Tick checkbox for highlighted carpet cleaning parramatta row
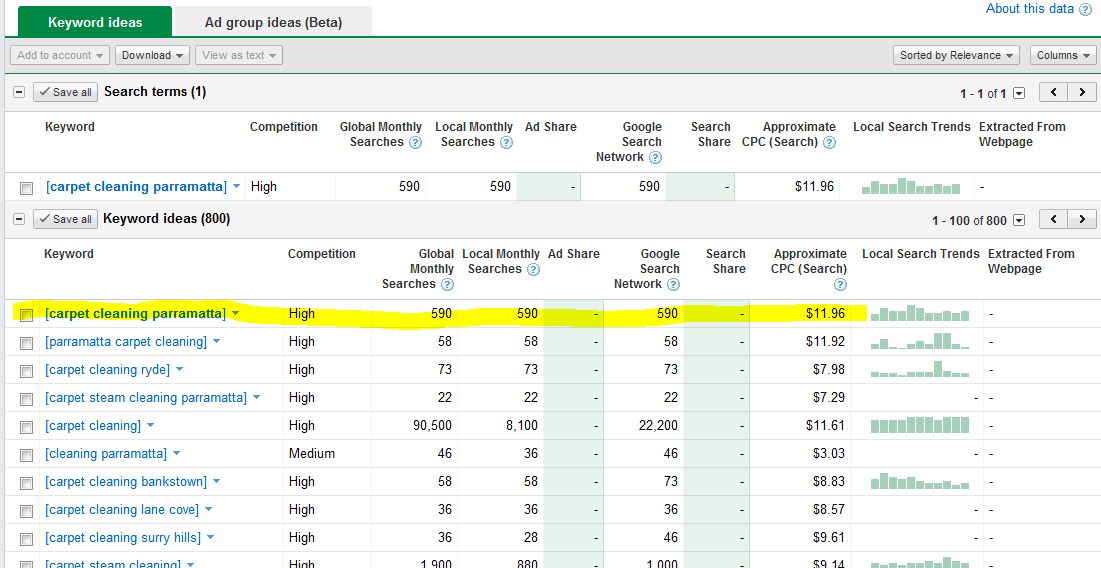This screenshot has width=1101, height=568. (x=27, y=315)
